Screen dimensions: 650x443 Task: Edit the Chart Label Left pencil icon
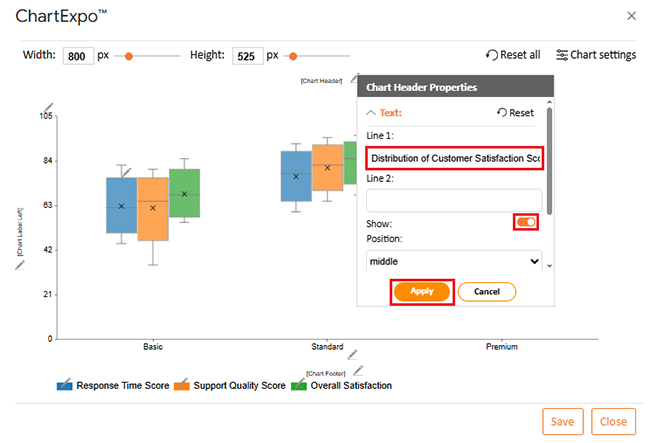[x=20, y=266]
